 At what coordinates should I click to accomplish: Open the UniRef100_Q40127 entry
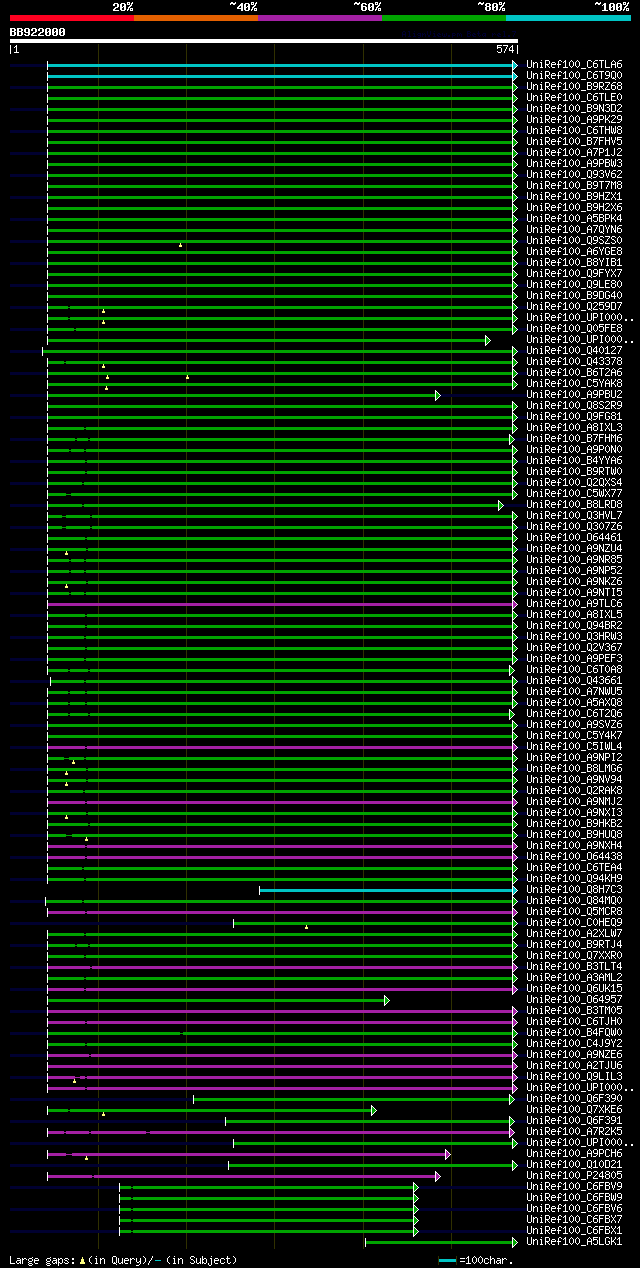pos(574,350)
